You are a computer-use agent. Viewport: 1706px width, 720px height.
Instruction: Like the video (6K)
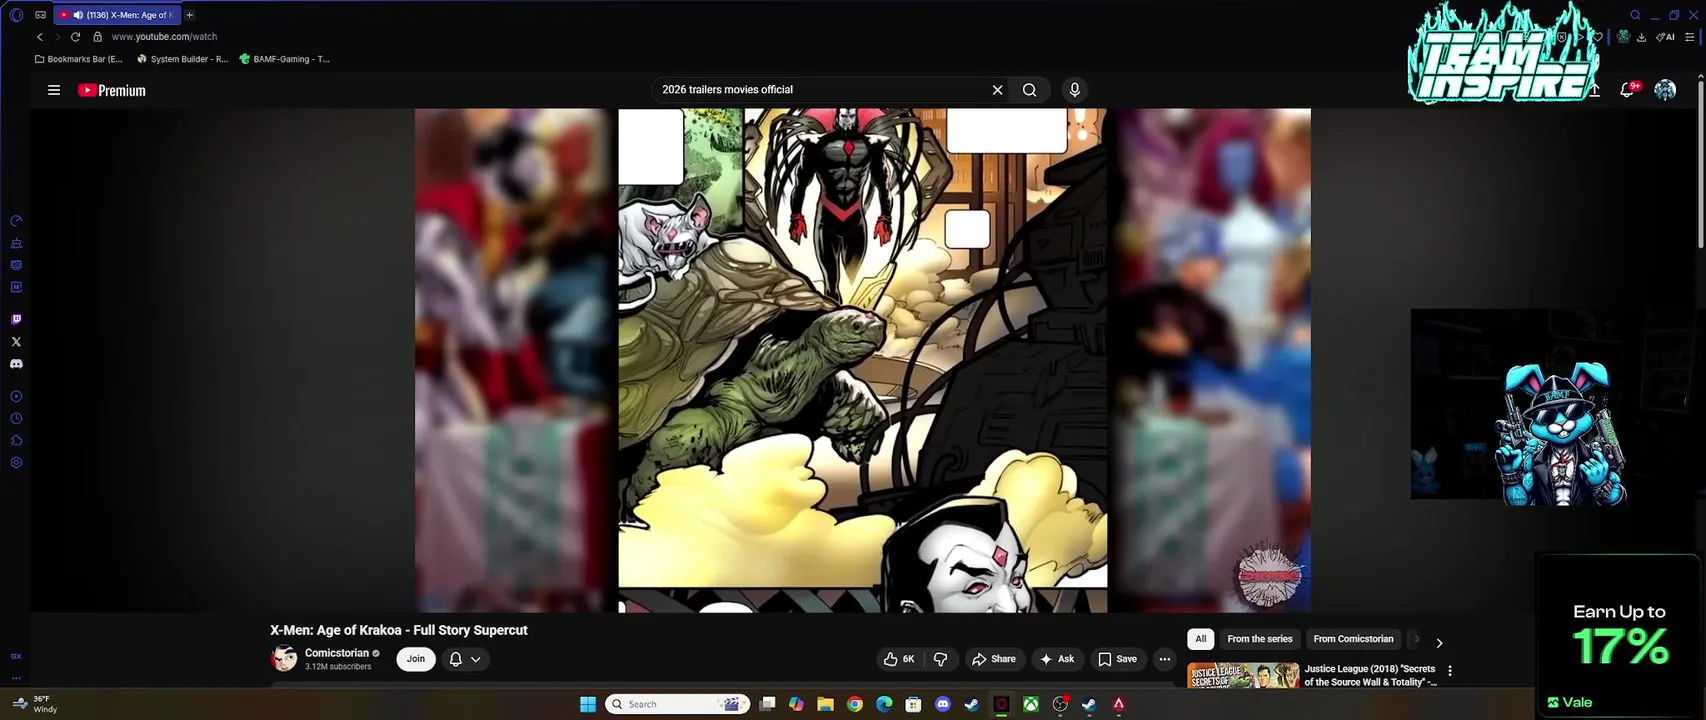pos(898,659)
